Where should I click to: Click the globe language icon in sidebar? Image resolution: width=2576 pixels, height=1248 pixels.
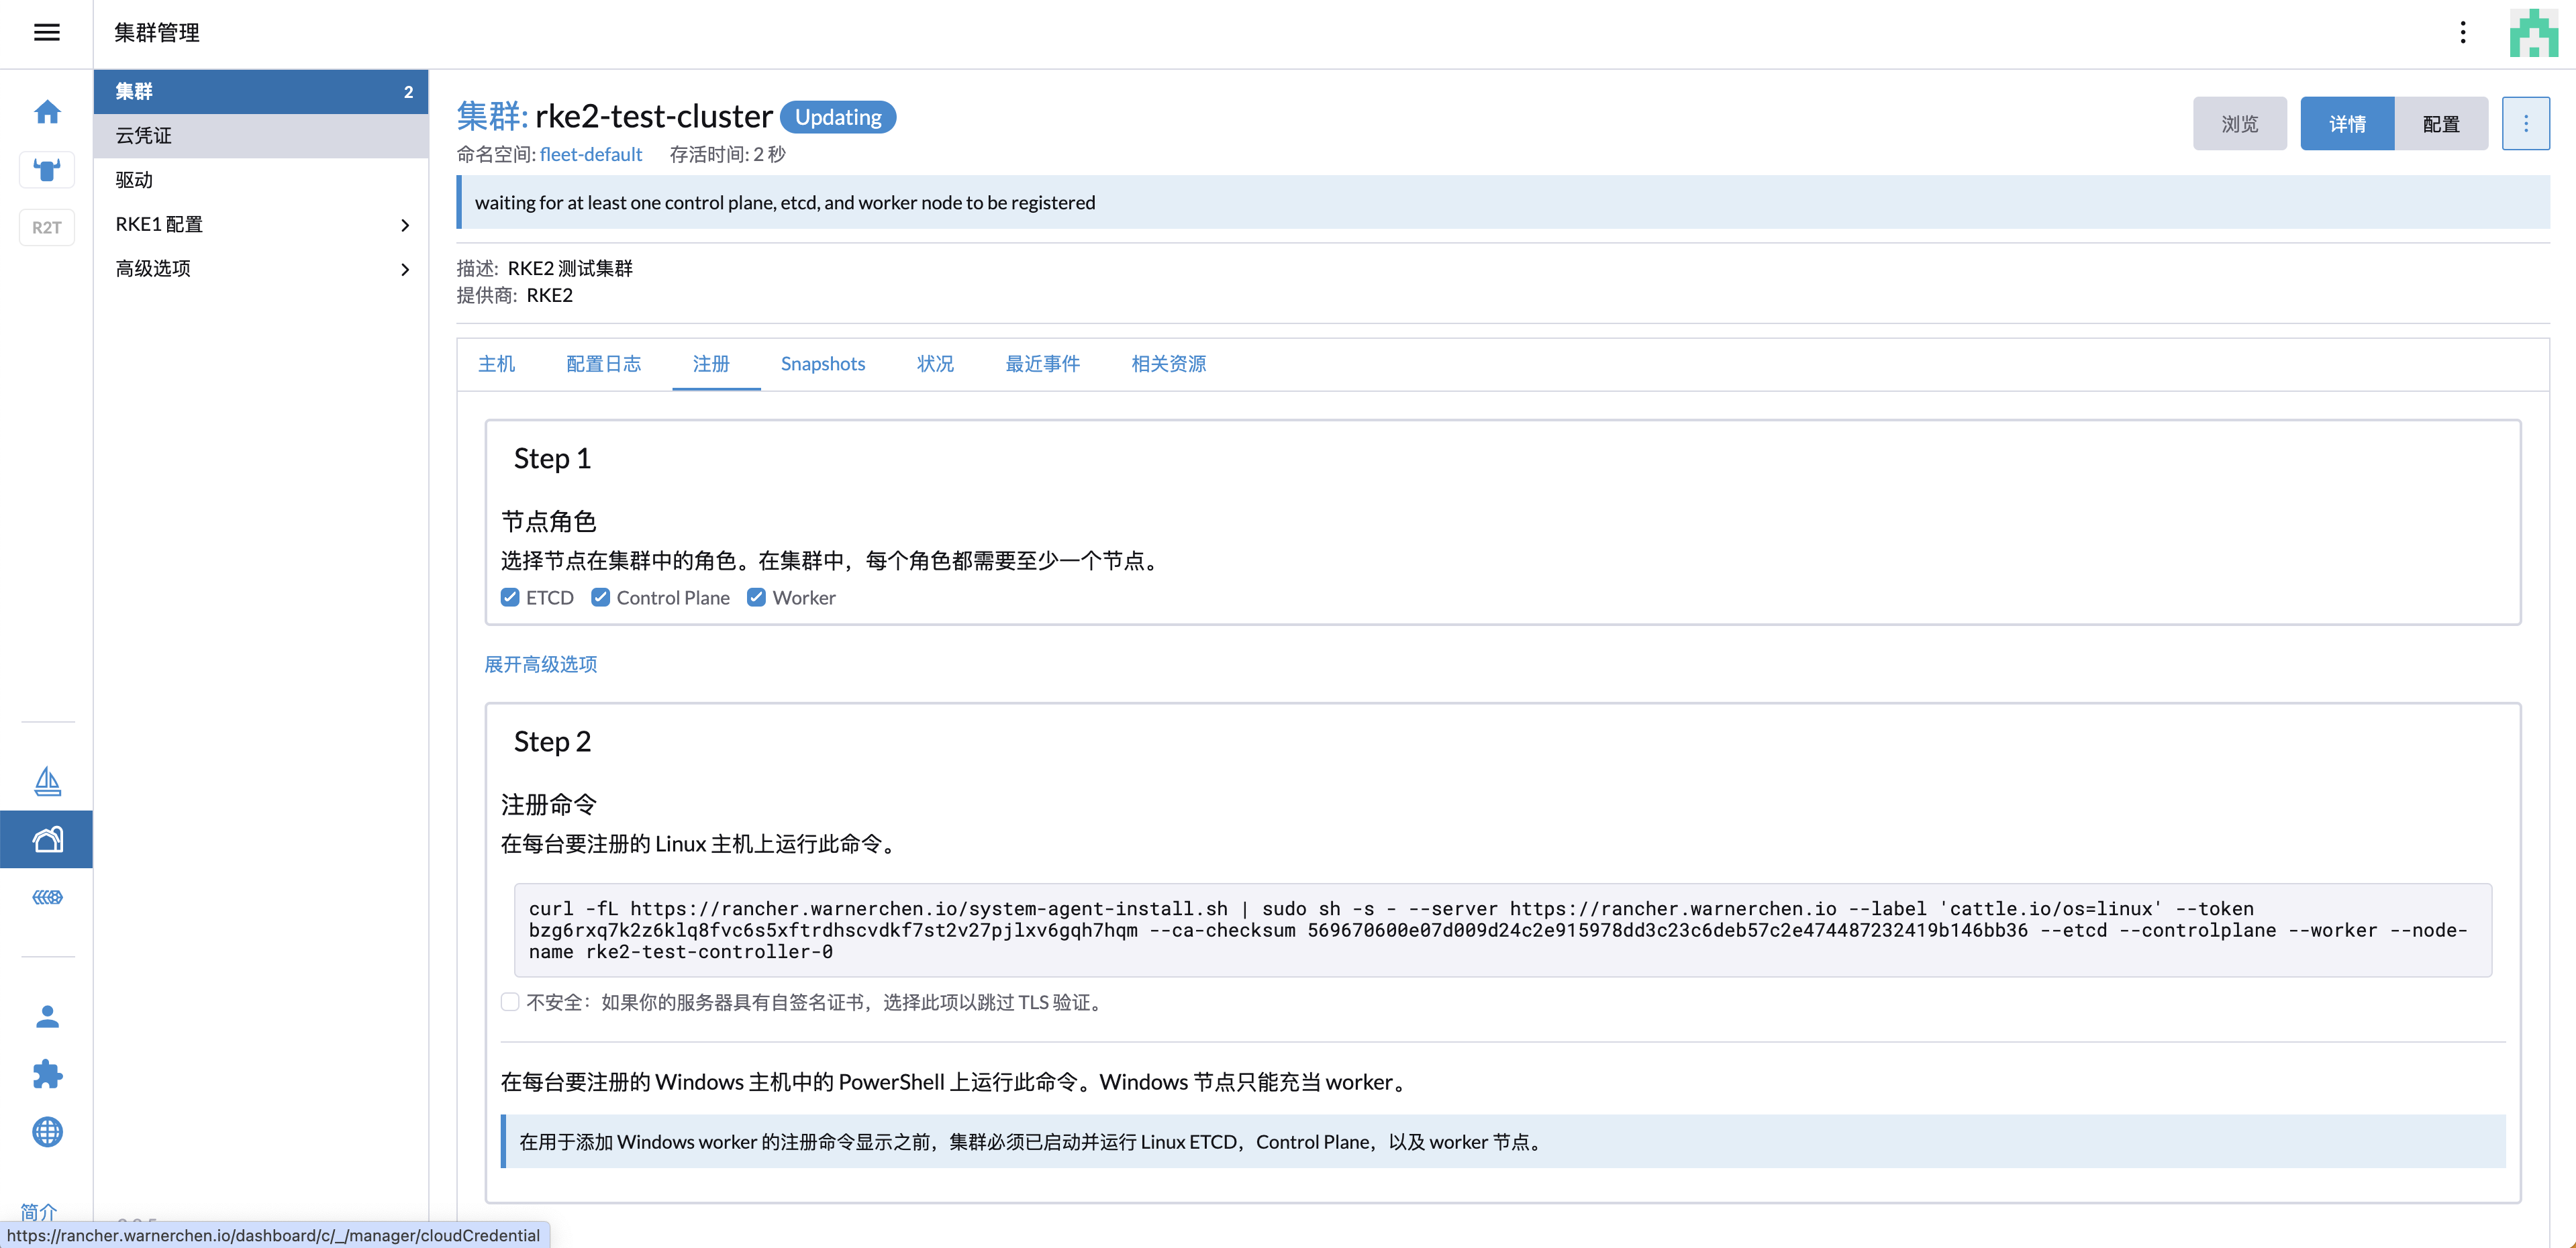coord(47,1132)
